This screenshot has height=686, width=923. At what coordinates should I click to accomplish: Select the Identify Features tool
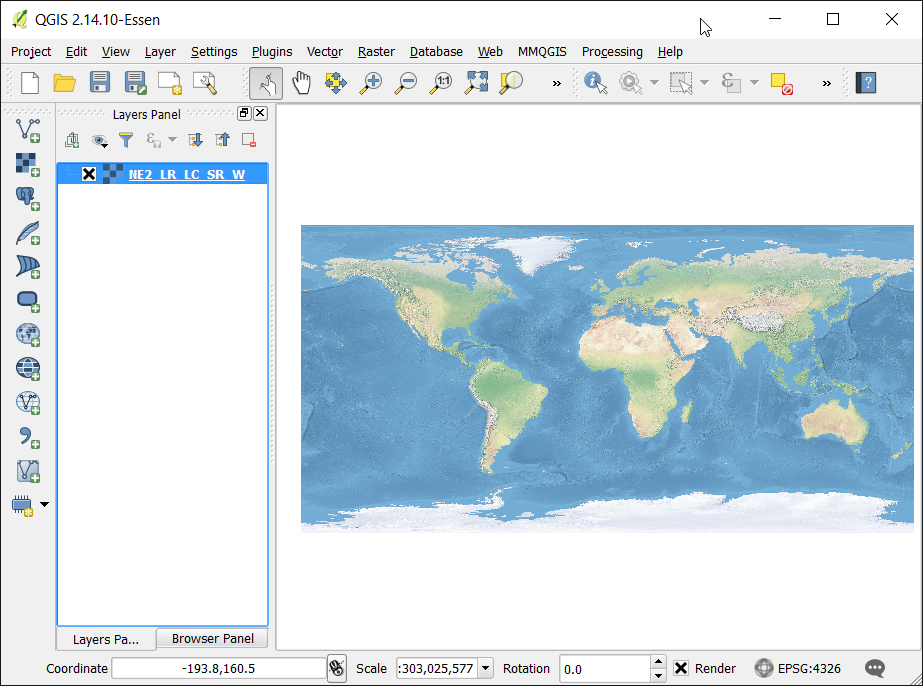coord(596,83)
